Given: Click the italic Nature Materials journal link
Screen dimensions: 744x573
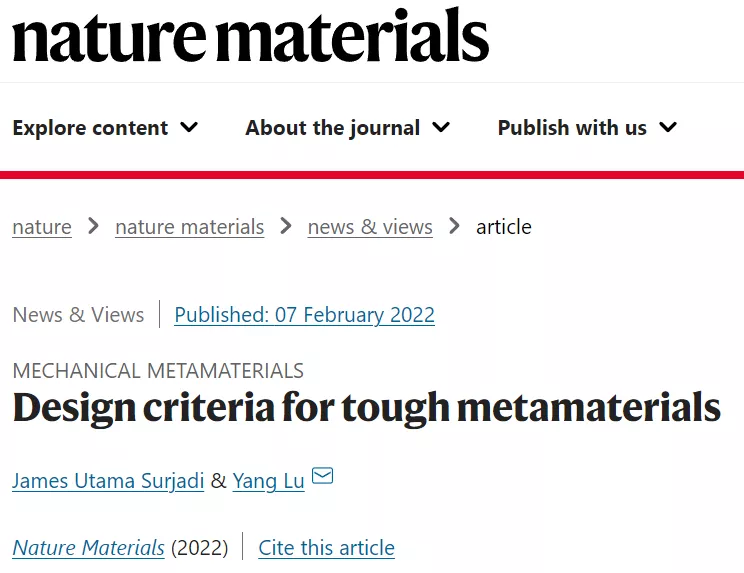Looking at the screenshot, I should point(88,548).
